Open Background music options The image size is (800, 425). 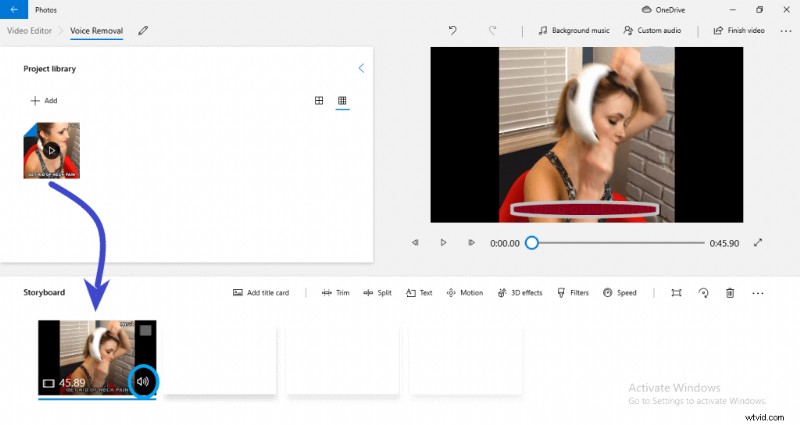point(574,31)
